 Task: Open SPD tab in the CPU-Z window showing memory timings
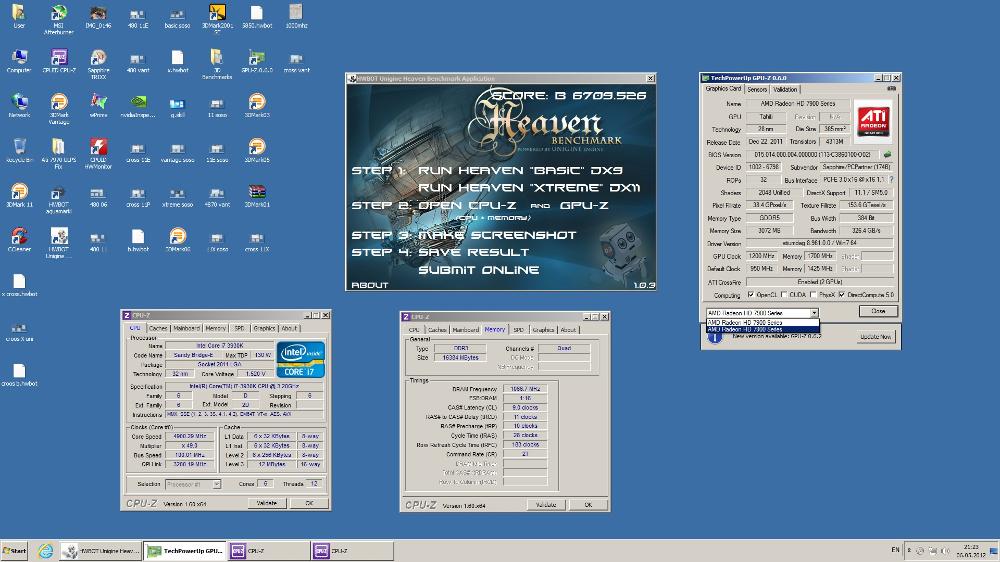click(518, 330)
